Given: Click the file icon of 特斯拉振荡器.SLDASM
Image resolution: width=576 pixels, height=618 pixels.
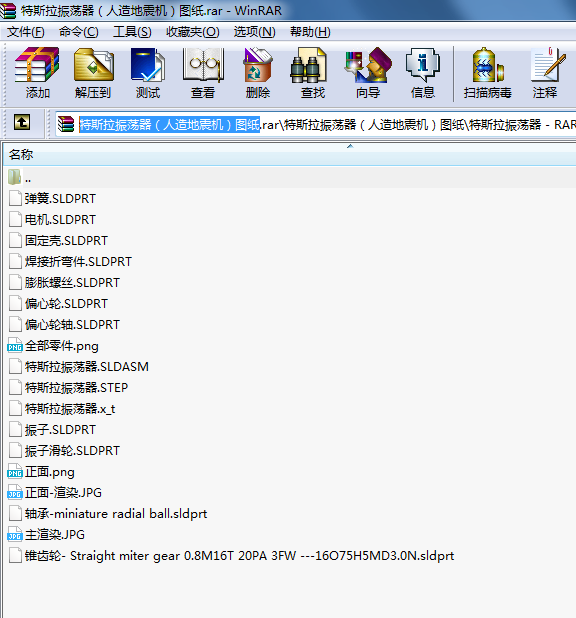Looking at the screenshot, I should [x=15, y=367].
